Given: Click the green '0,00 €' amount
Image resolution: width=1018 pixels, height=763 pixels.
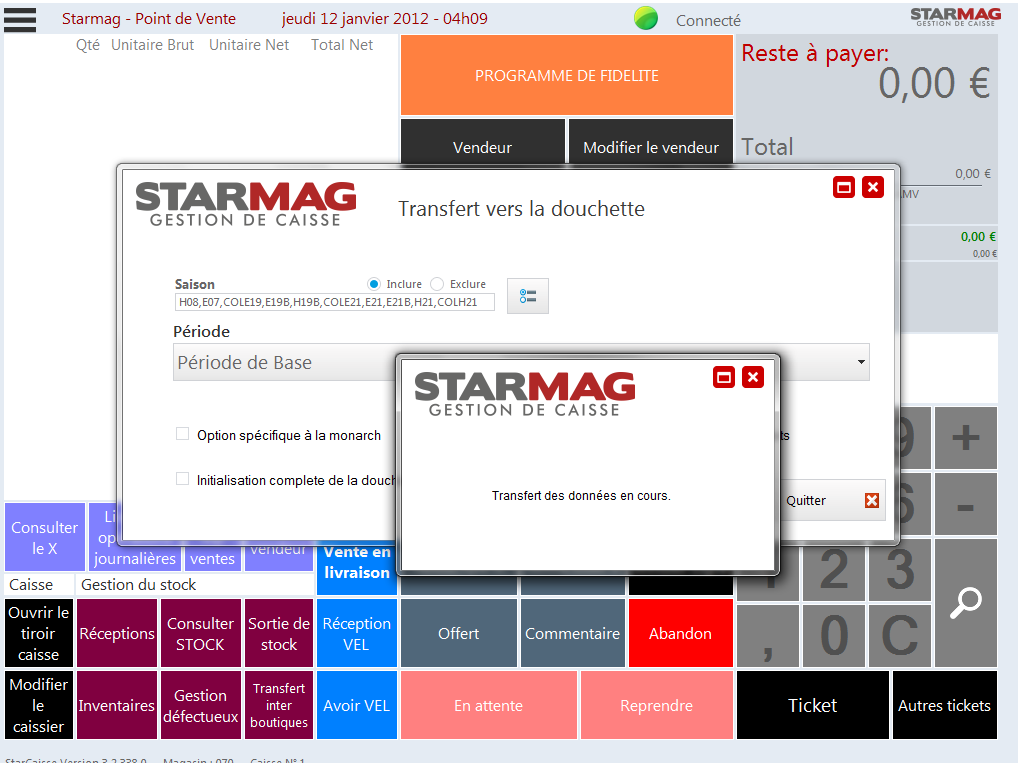Looking at the screenshot, I should tap(978, 236).
